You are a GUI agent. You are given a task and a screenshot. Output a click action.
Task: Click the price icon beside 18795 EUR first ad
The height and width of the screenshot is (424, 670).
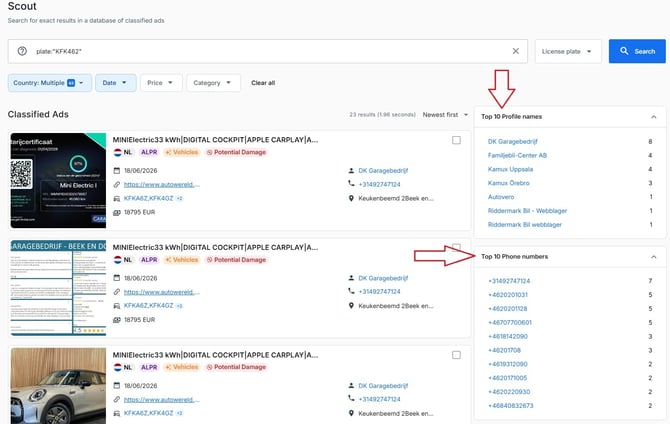click(117, 212)
